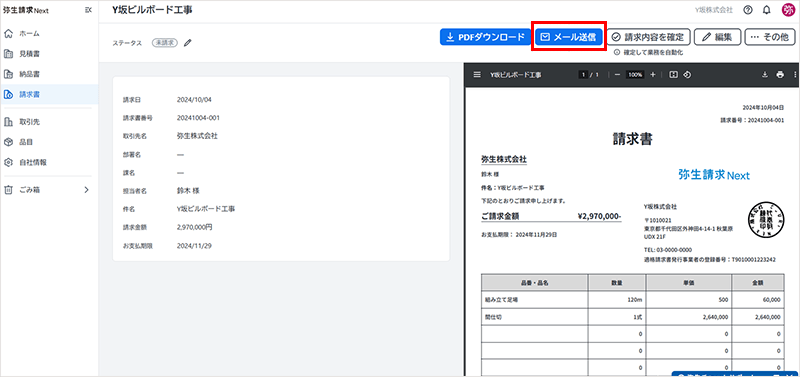Screen dimensions: 800x377
Task: Click the 編集 button
Action: tap(717, 37)
